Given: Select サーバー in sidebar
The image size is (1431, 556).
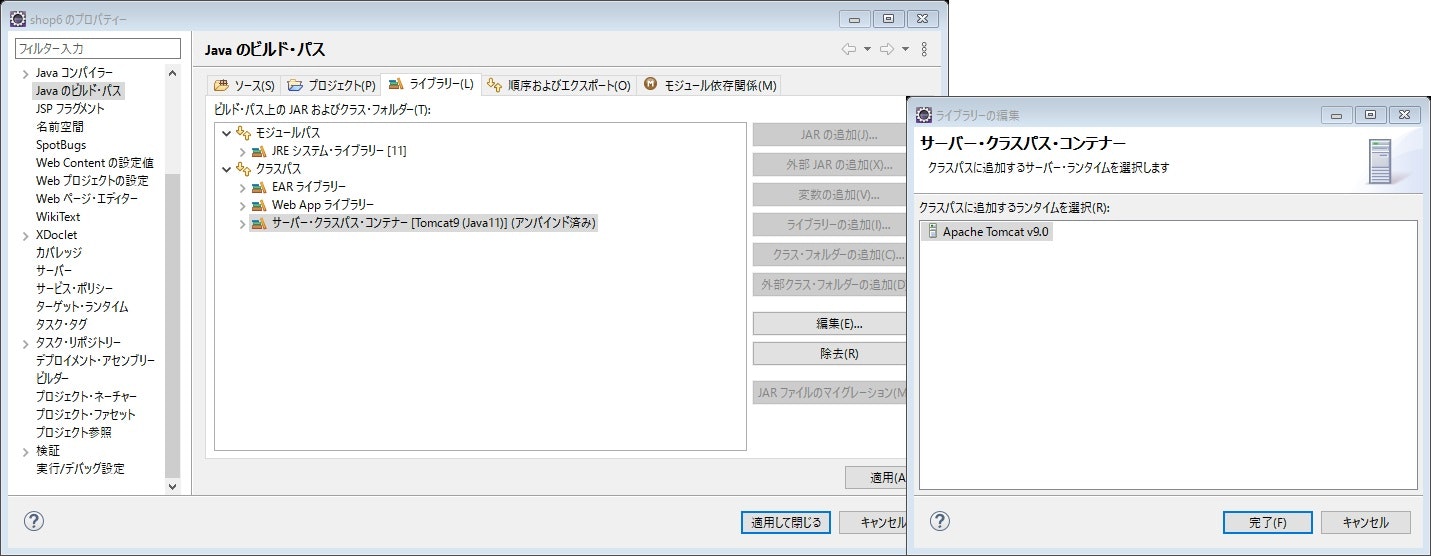Looking at the screenshot, I should tap(54, 271).
